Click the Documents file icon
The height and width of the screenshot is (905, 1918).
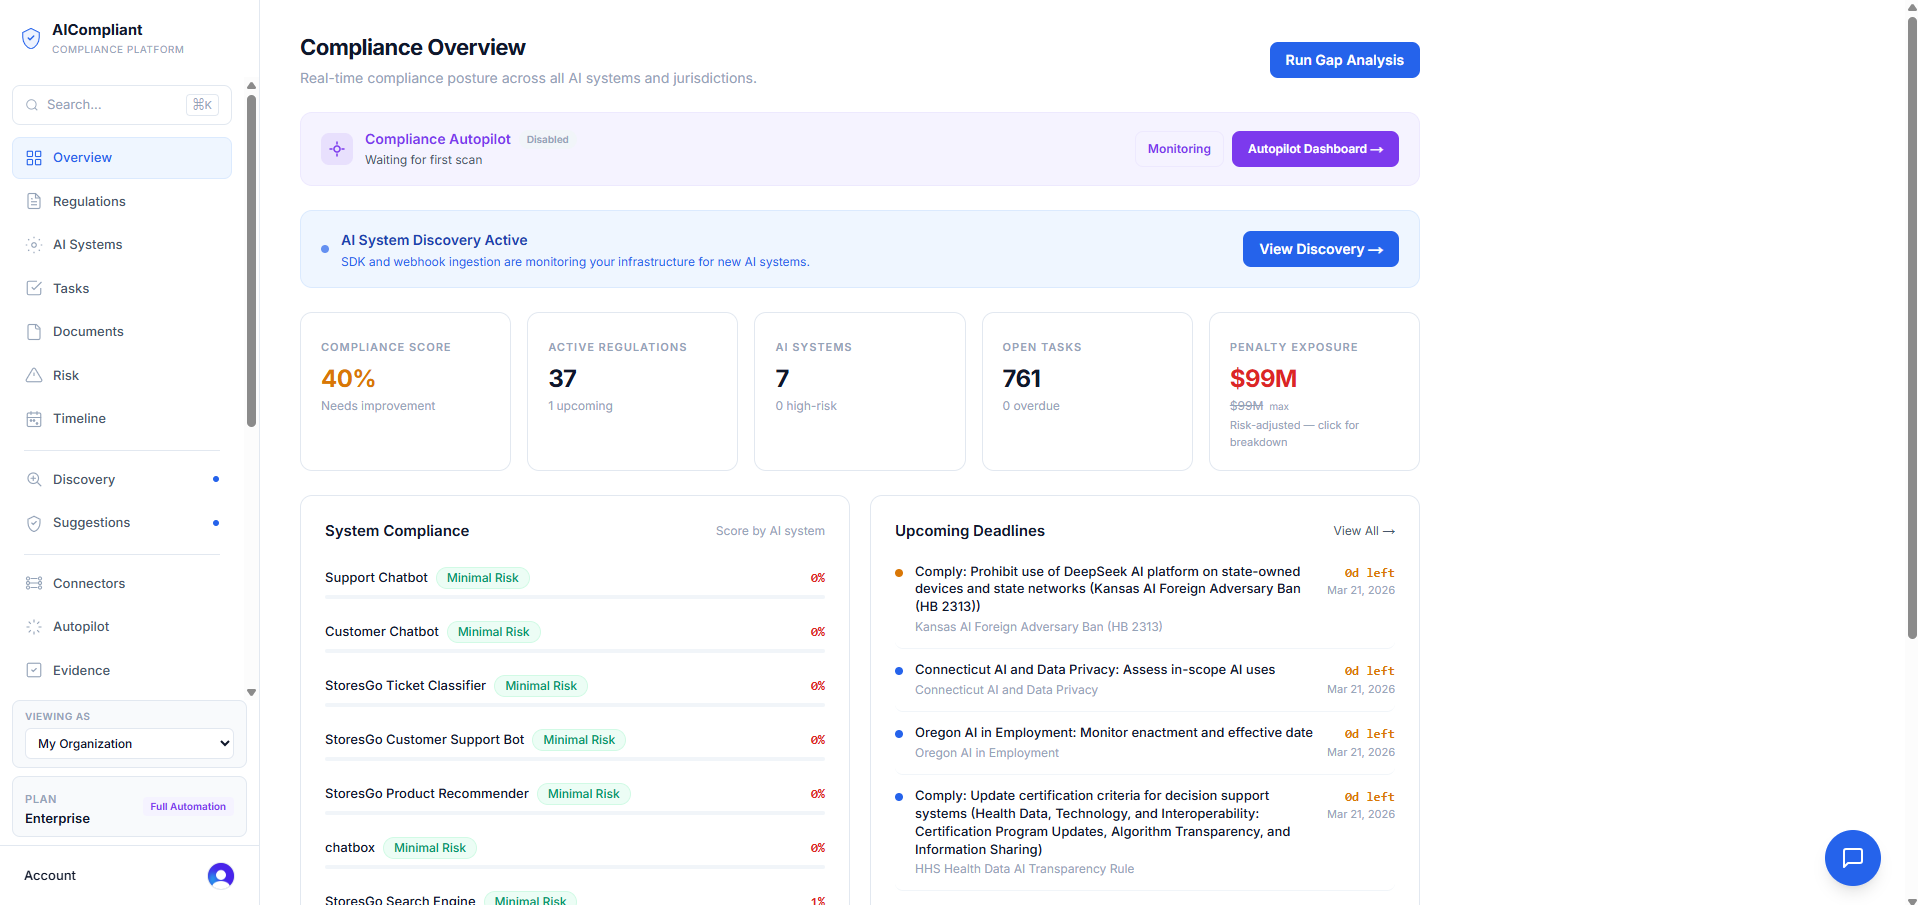(34, 332)
